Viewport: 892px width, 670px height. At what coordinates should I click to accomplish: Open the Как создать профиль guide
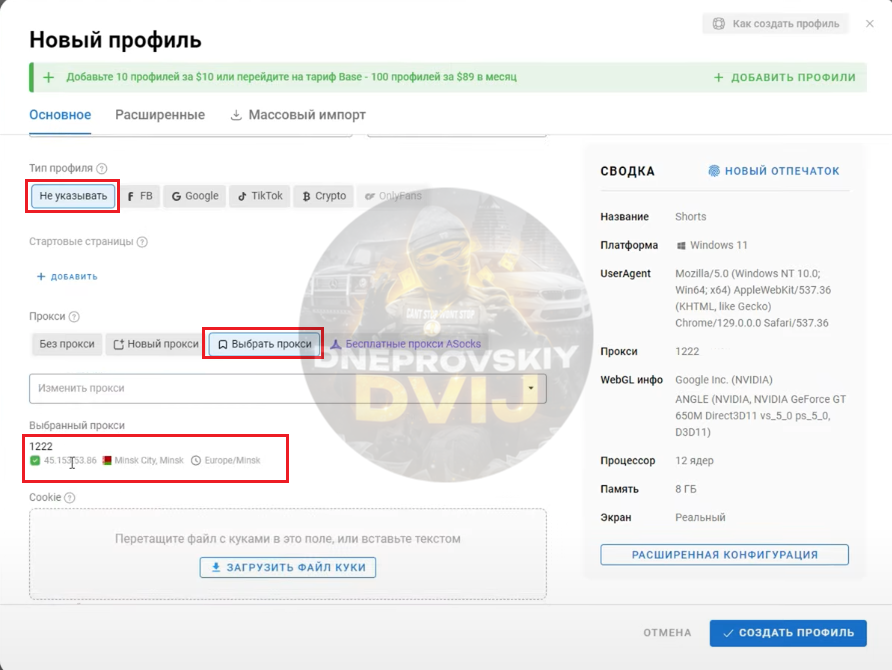776,24
